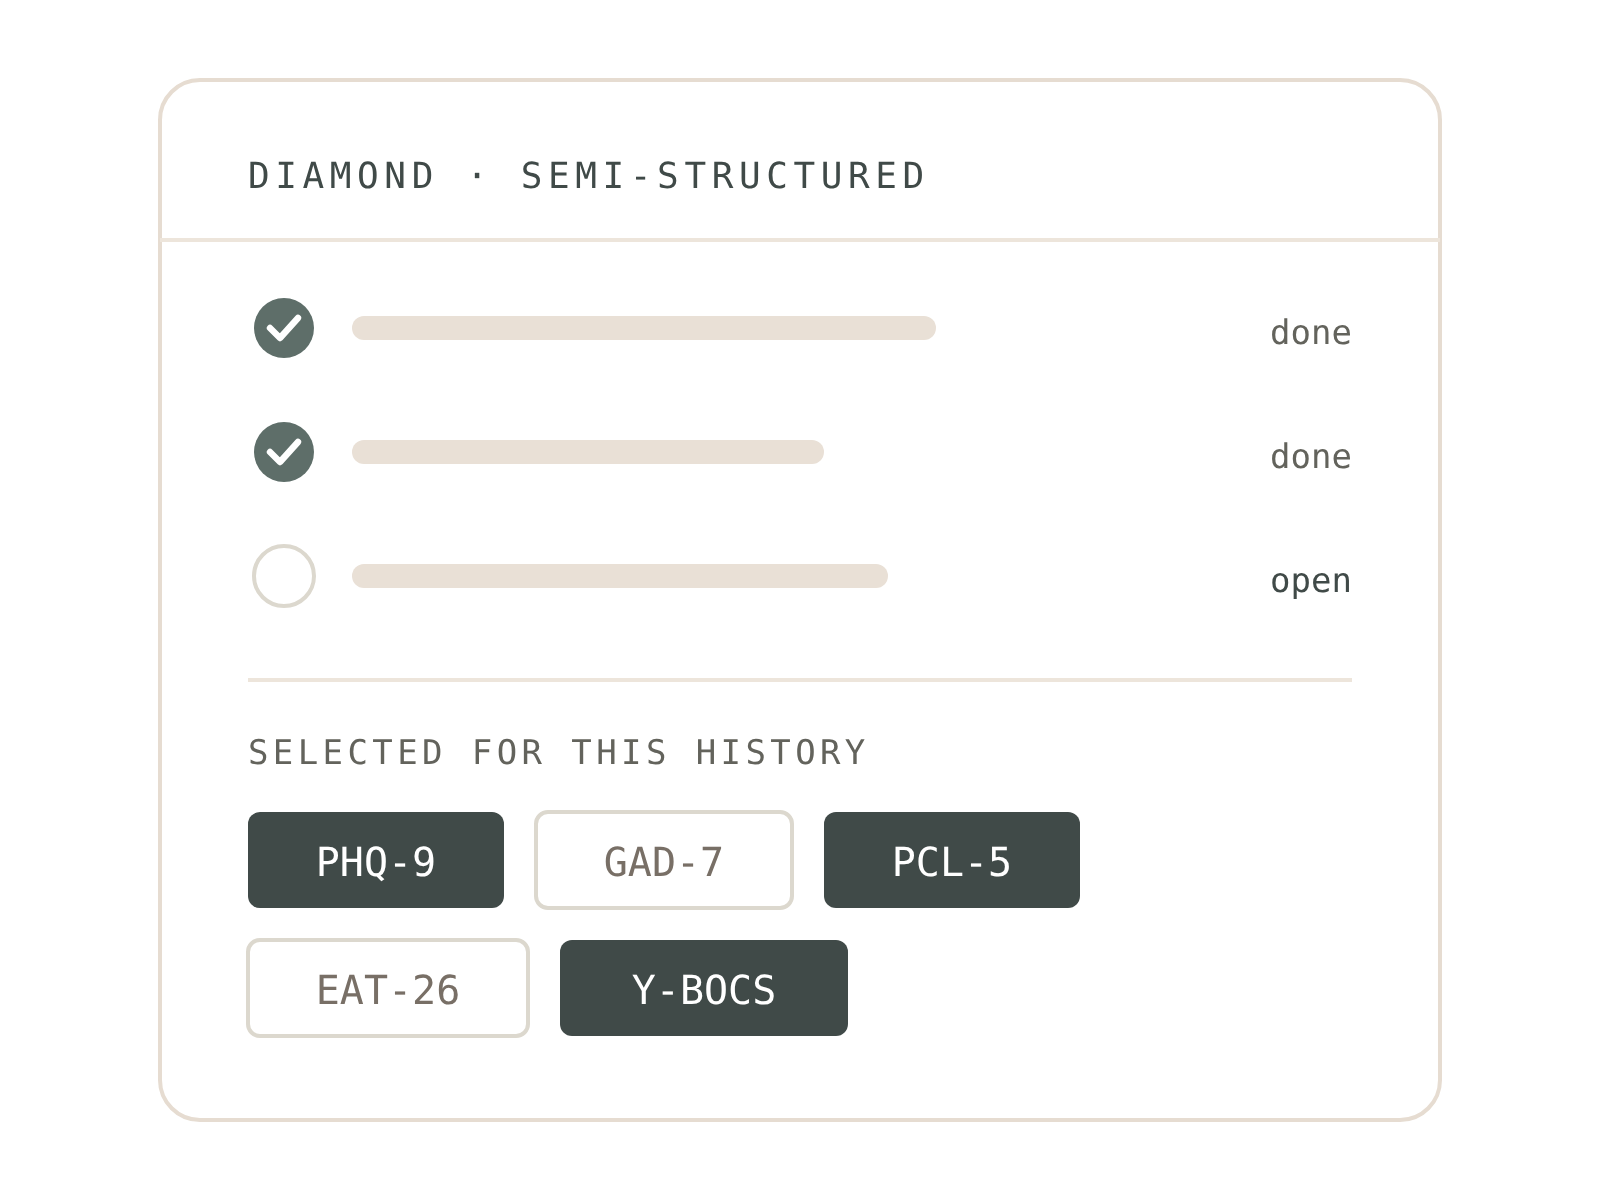Click the first row's done status
The height and width of the screenshot is (1200, 1600).
point(1311,332)
